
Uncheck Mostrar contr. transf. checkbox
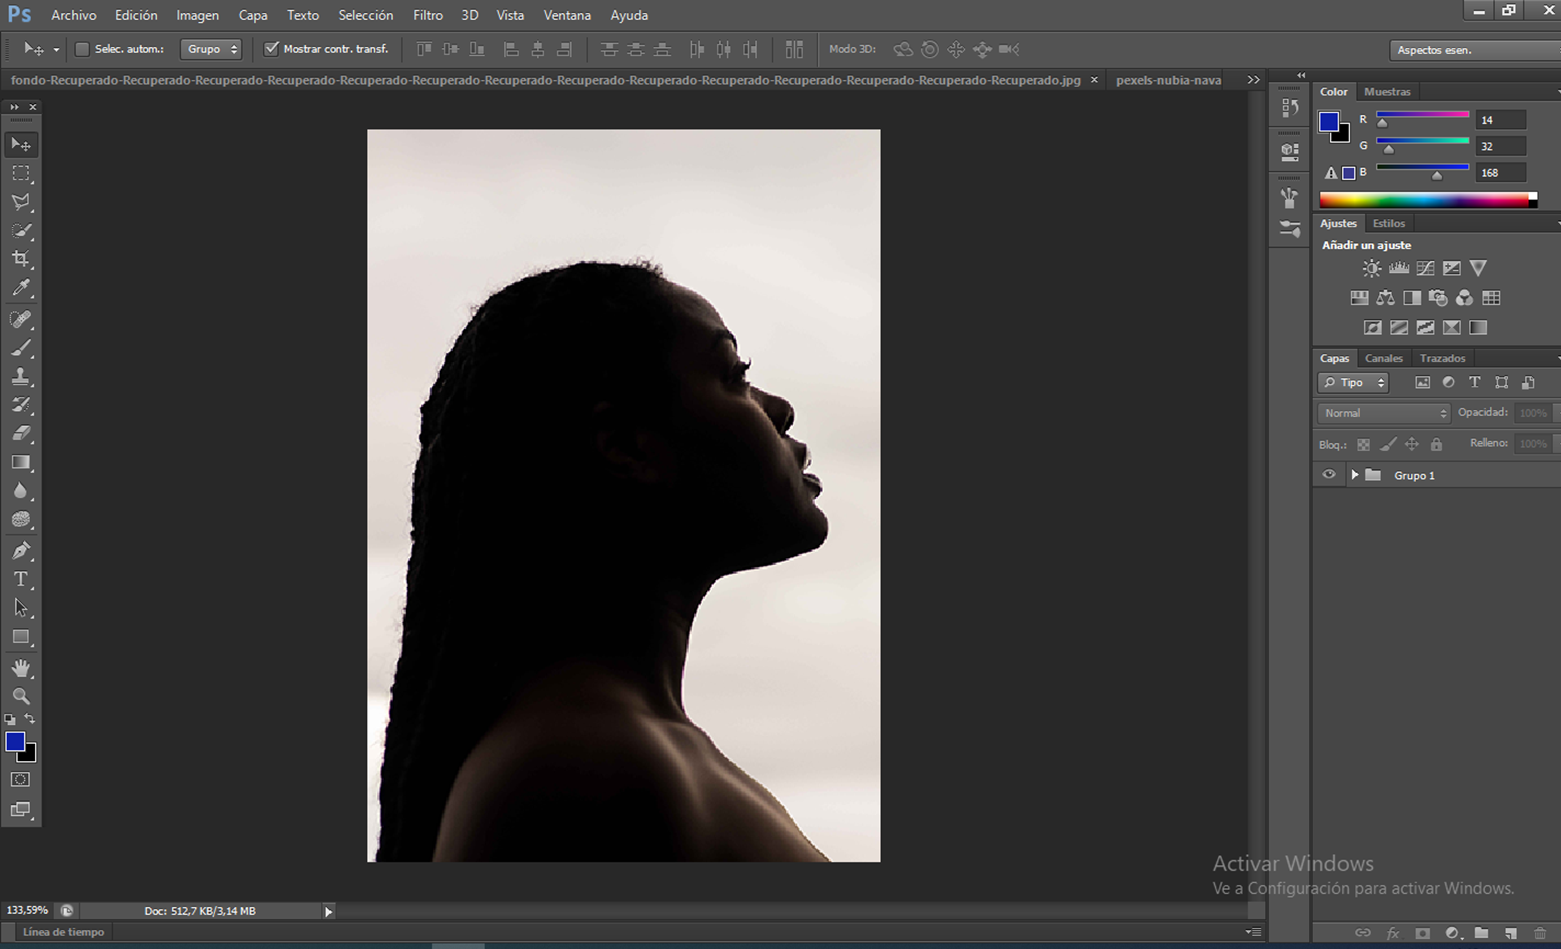click(271, 49)
